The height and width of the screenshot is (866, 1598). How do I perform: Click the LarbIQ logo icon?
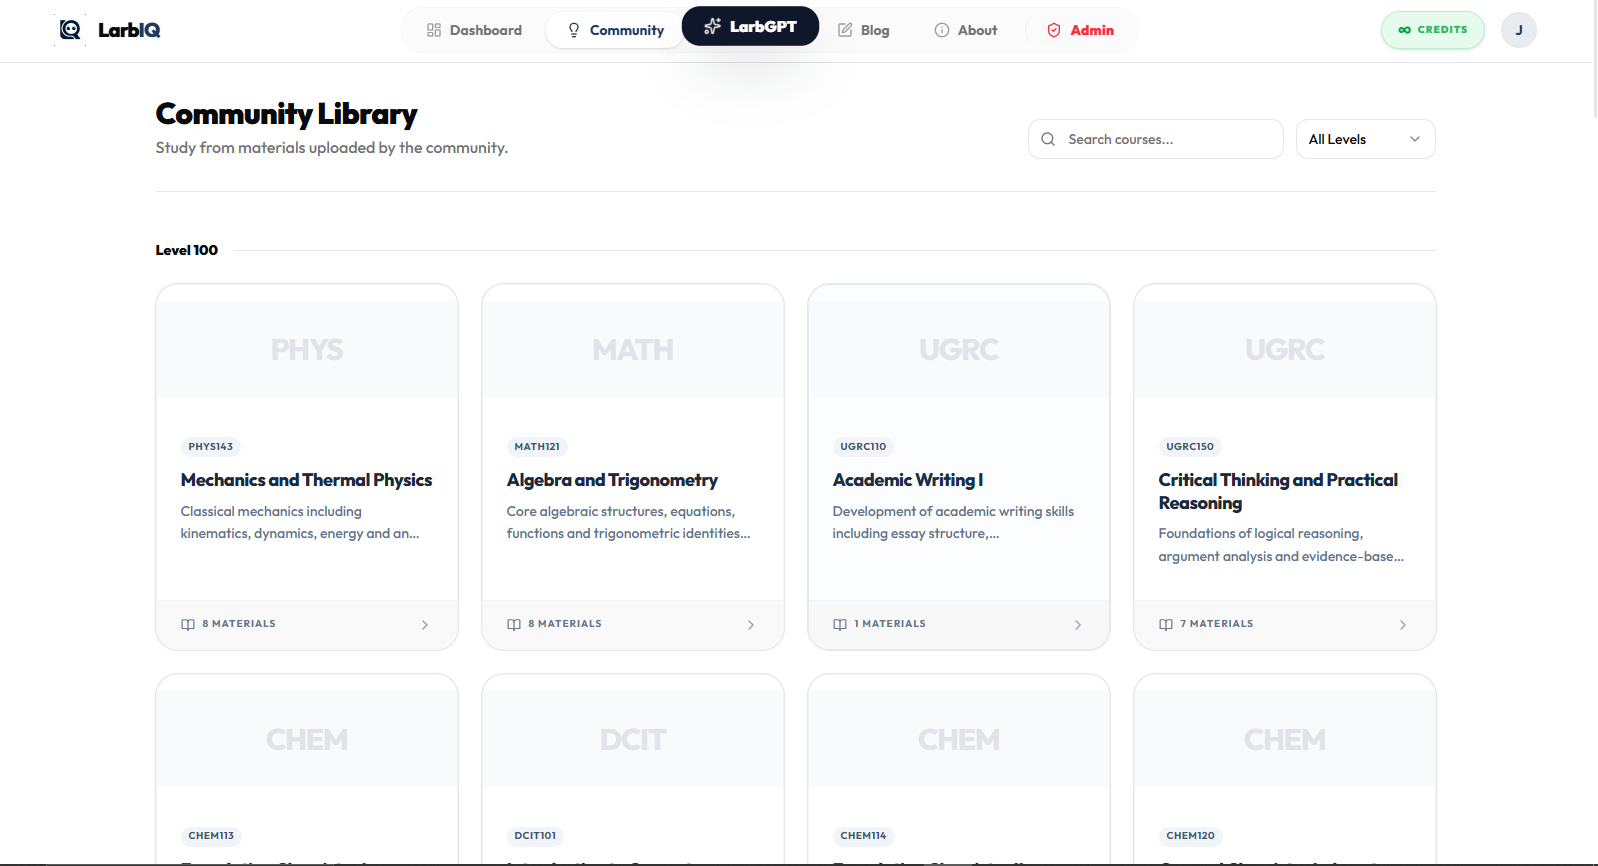pyautogui.click(x=70, y=30)
